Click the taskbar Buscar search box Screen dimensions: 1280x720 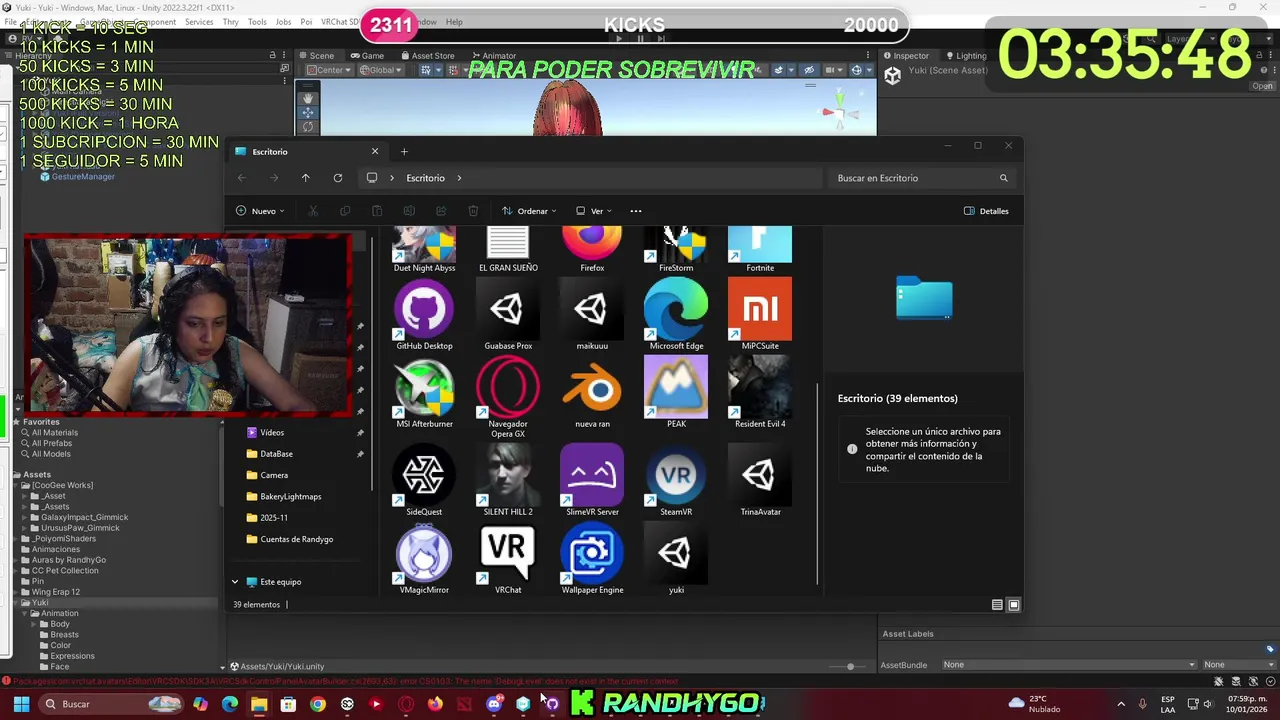pos(110,704)
